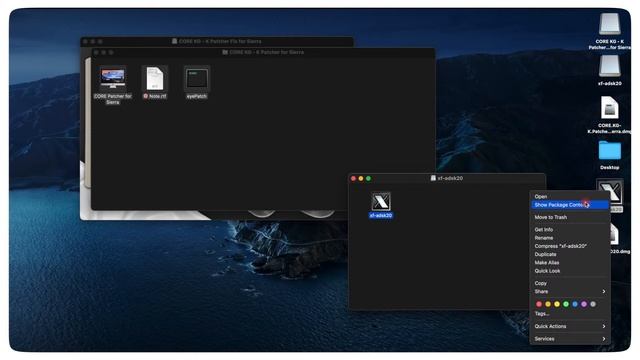Apply the purple tag color
Image resolution: width=640 pixels, height=360 pixels.
click(584, 304)
